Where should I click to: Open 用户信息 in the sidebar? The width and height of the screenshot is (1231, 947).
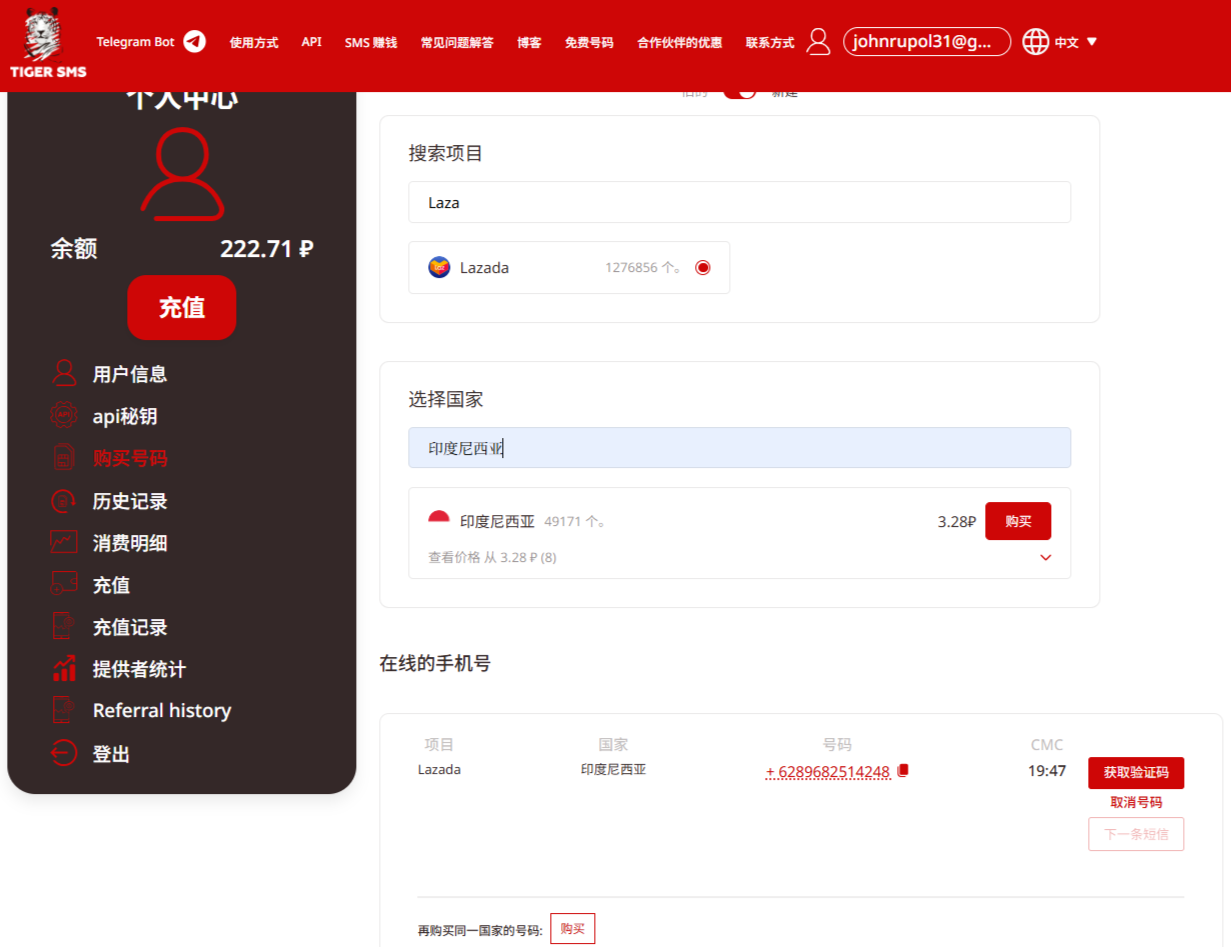click(130, 374)
